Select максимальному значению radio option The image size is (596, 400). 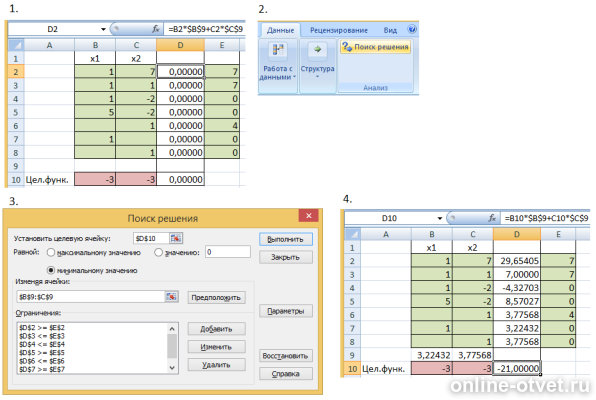(51, 252)
